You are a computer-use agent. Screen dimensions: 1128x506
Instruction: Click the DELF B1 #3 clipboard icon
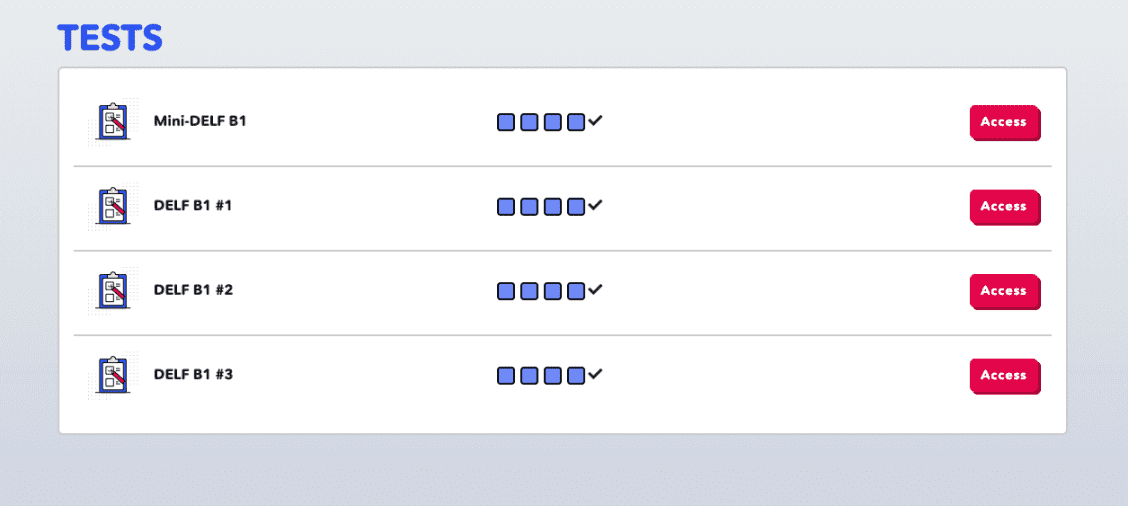click(113, 375)
